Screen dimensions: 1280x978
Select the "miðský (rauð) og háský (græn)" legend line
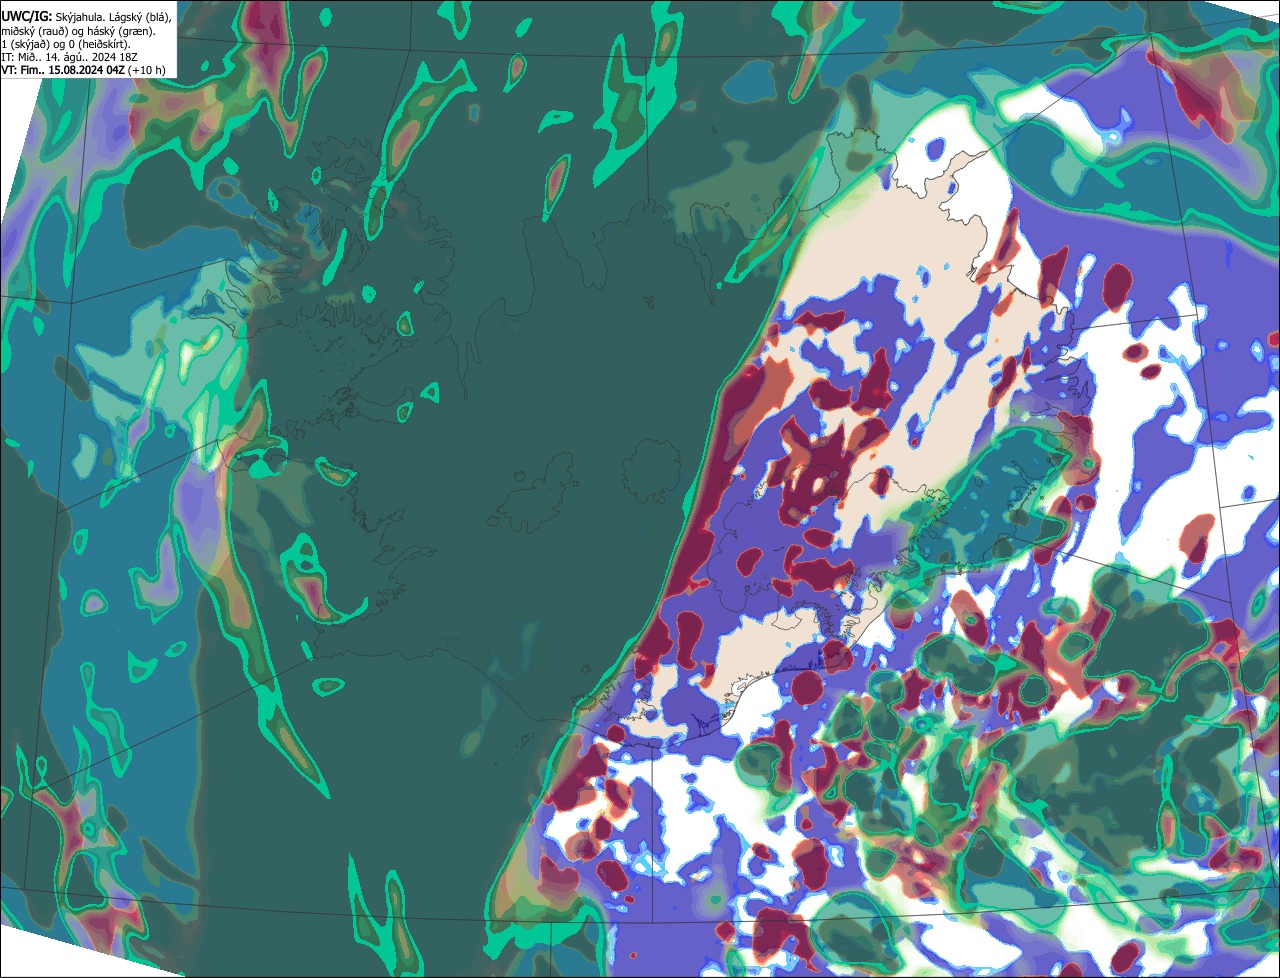point(77,31)
